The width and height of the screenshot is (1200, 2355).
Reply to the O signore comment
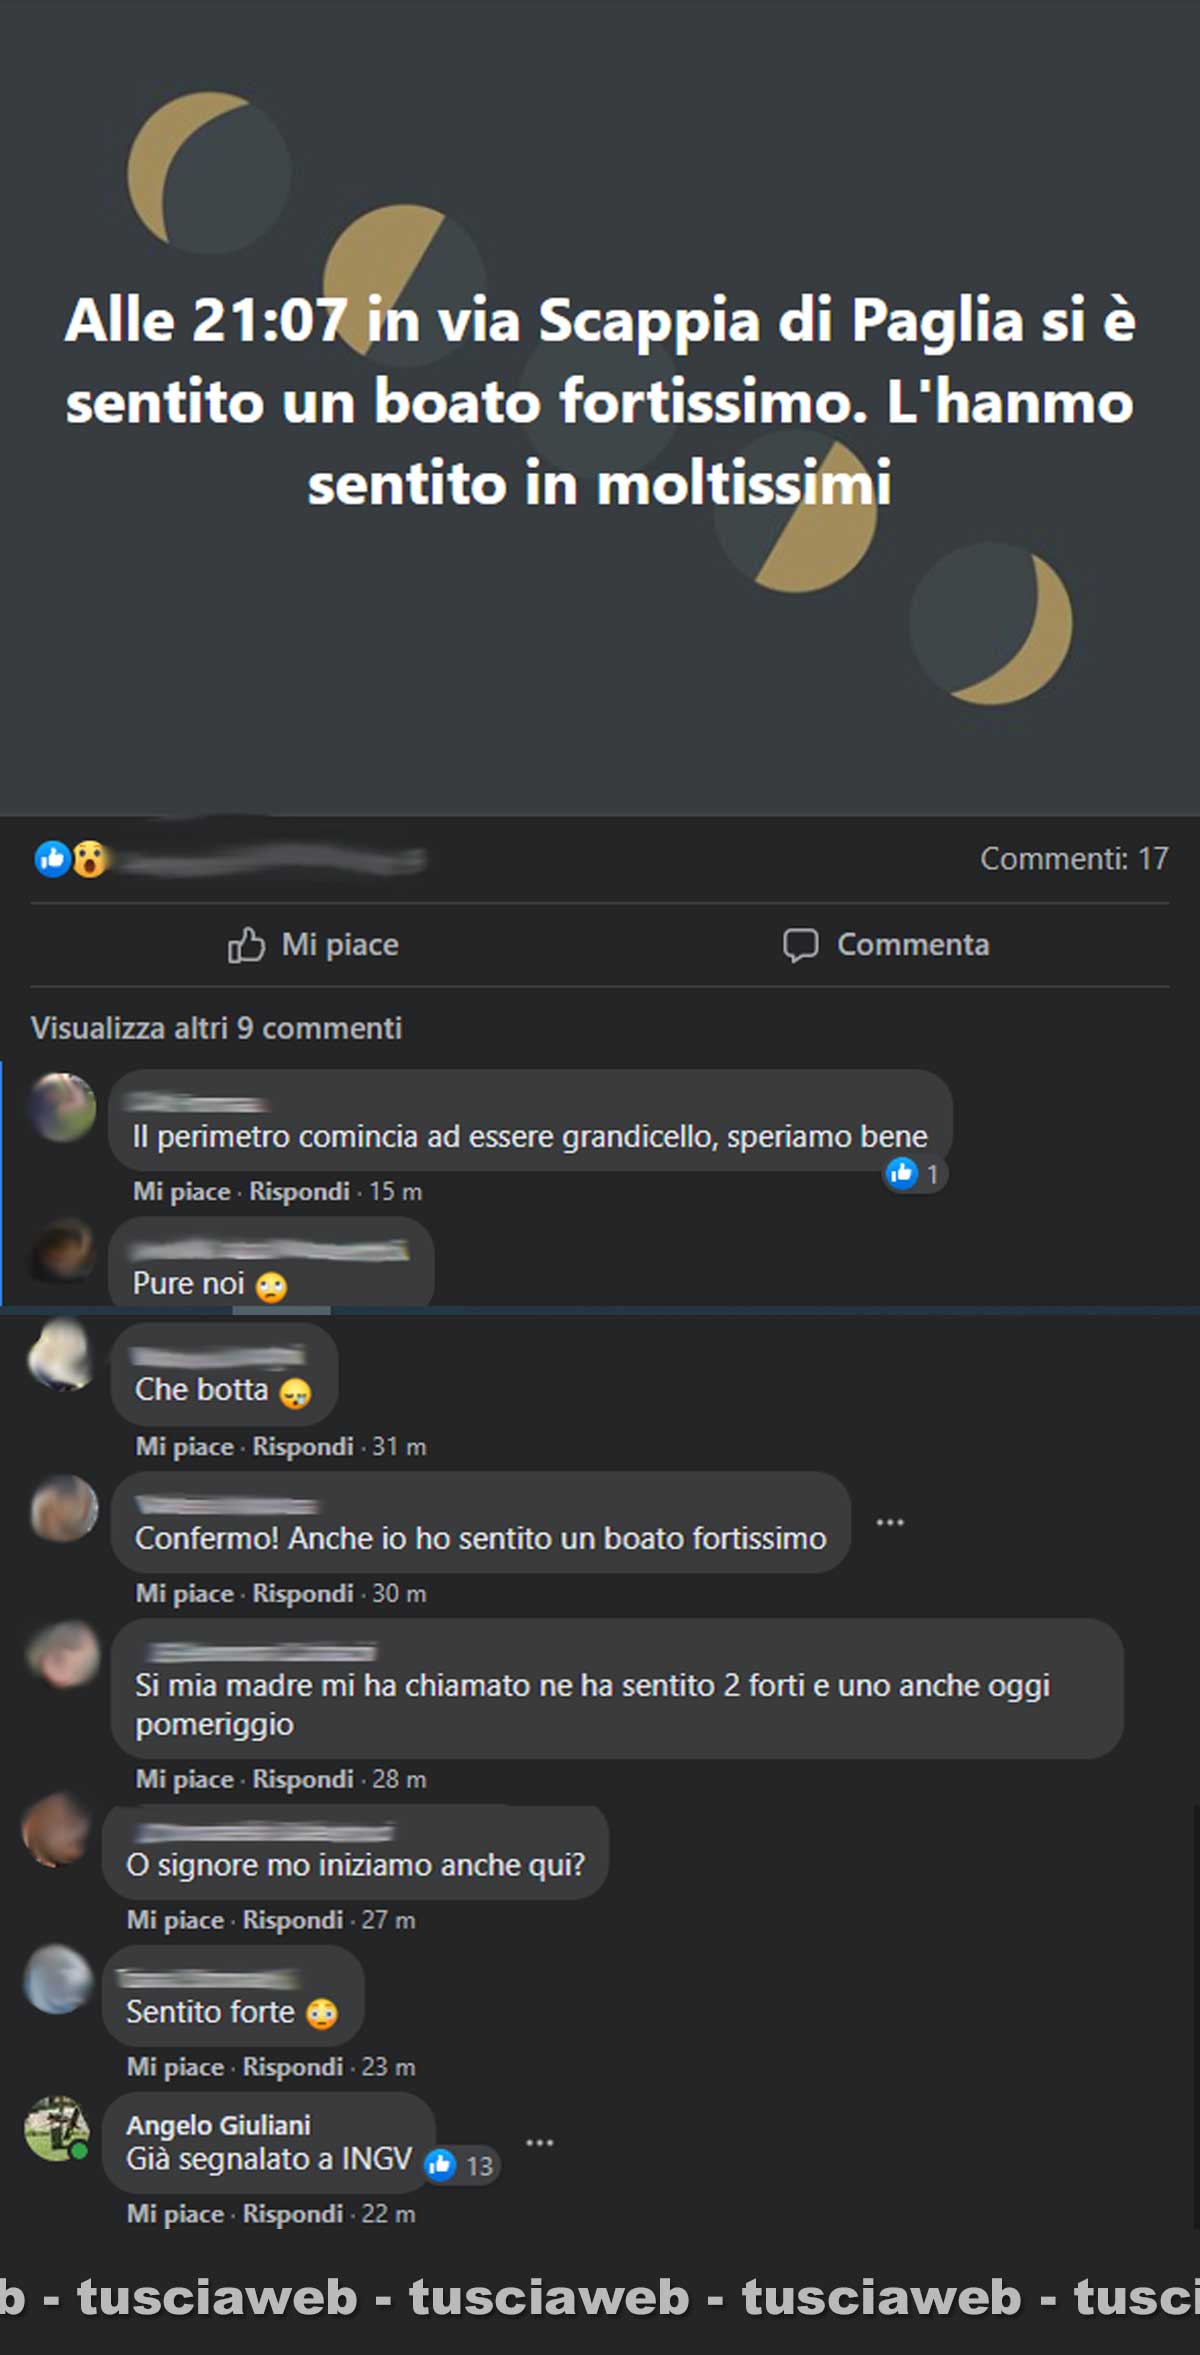pos(293,1919)
